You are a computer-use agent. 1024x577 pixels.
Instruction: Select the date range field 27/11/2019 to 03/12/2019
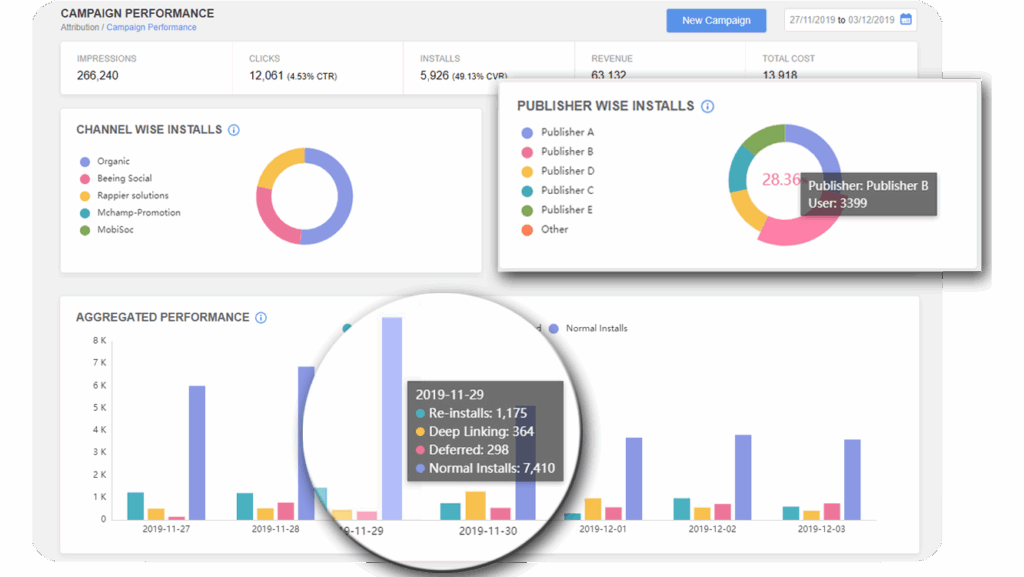850,20
